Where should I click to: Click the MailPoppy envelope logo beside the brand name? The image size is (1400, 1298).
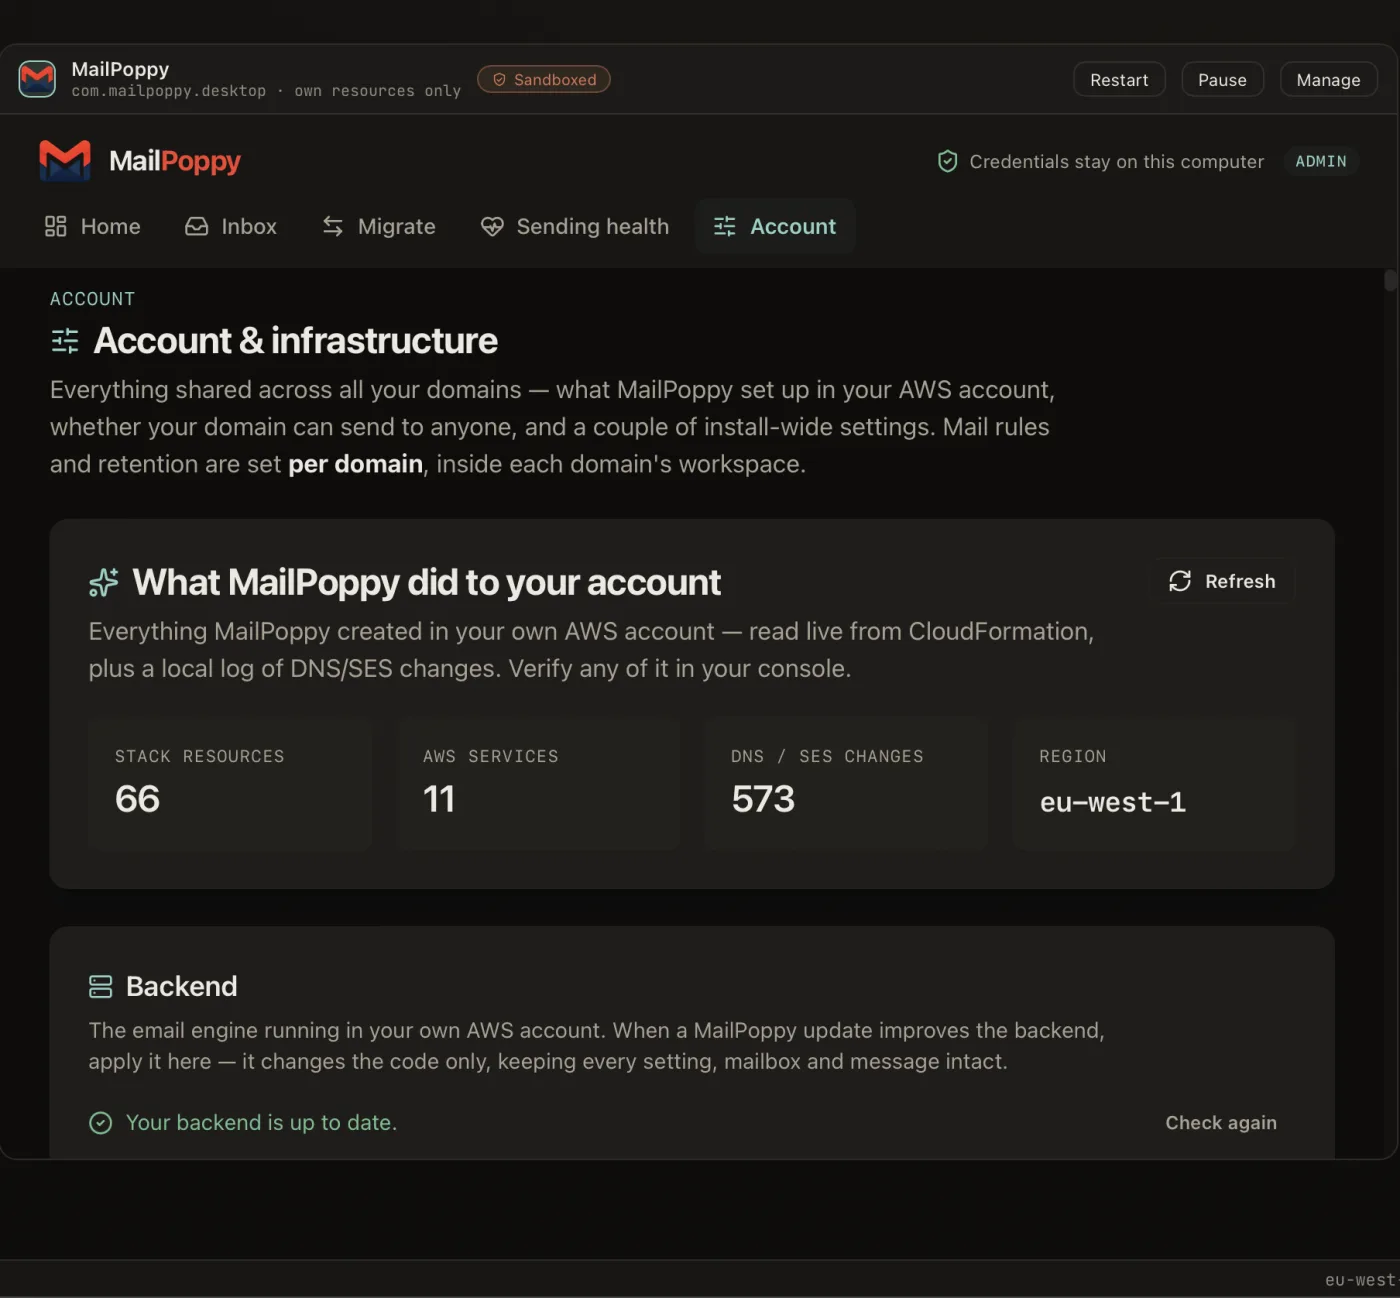tap(65, 161)
